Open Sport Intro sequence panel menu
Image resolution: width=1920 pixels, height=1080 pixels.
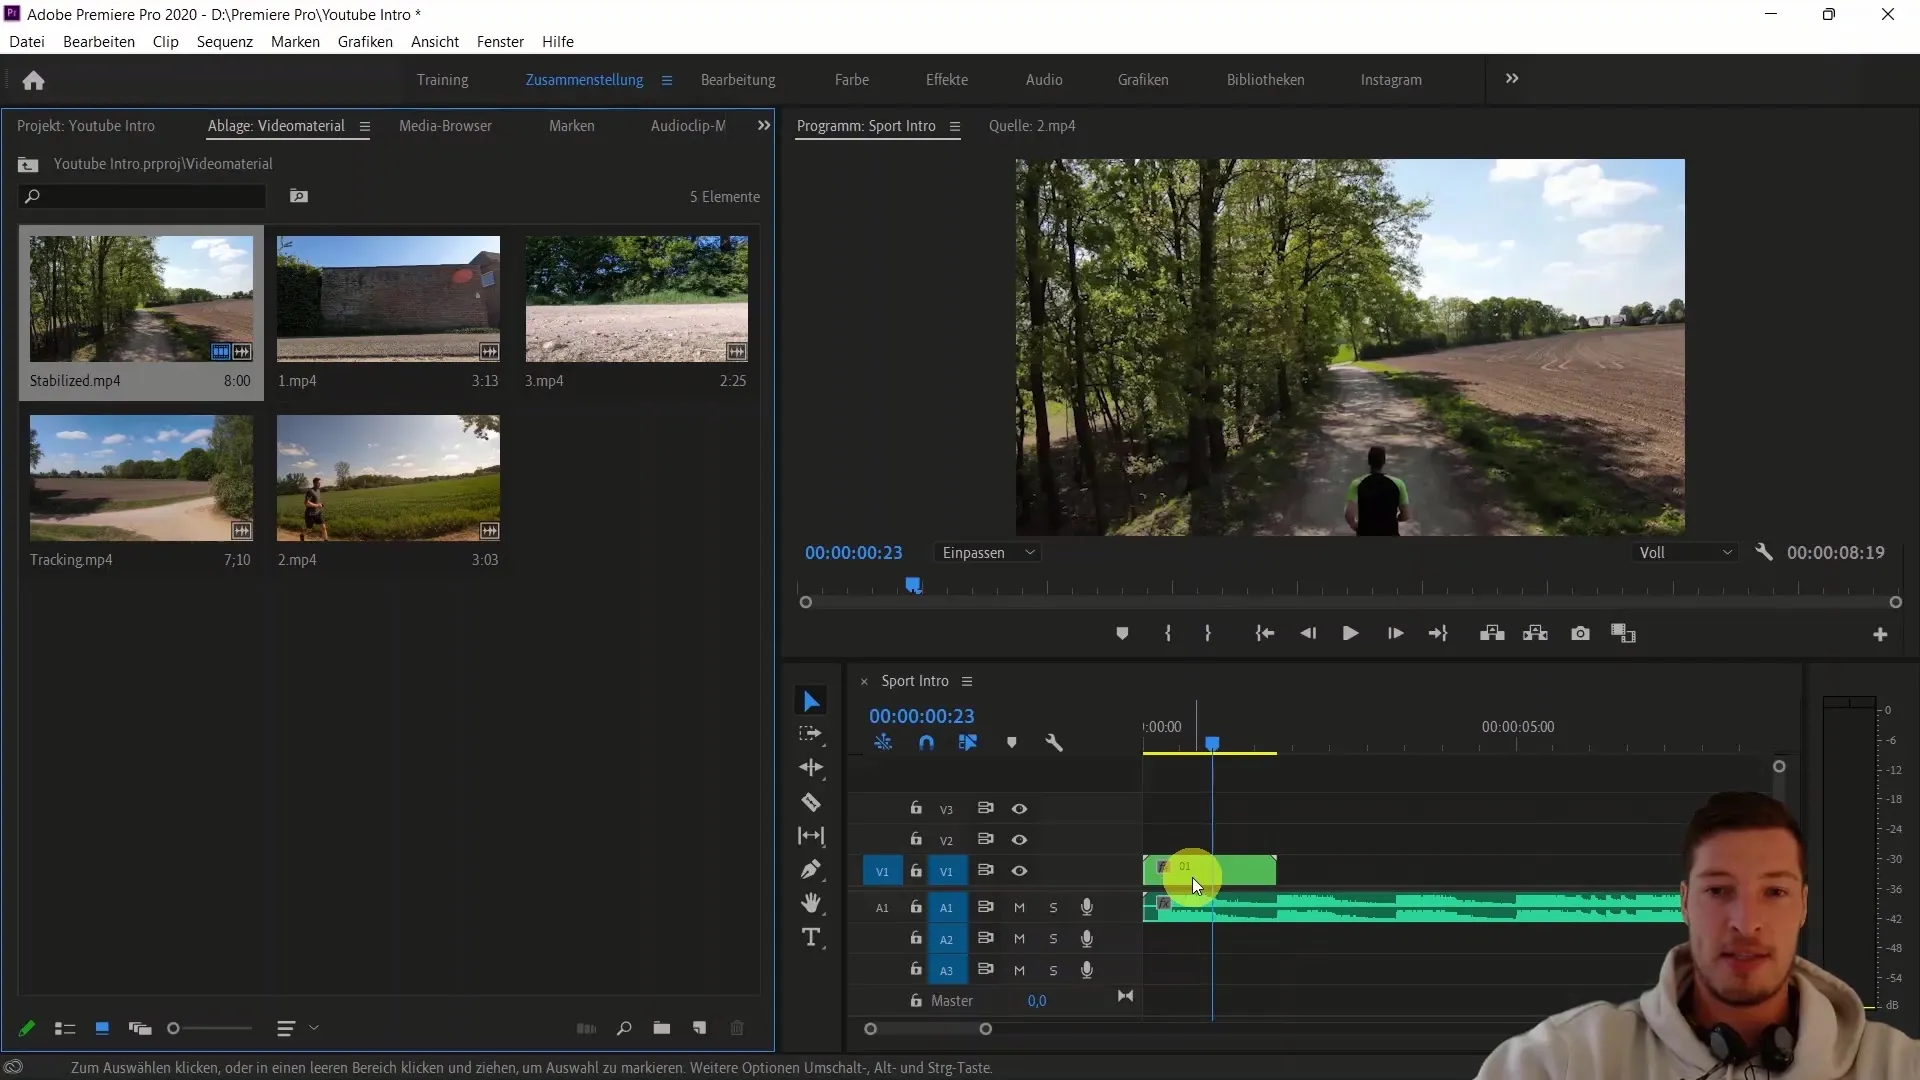[967, 681]
